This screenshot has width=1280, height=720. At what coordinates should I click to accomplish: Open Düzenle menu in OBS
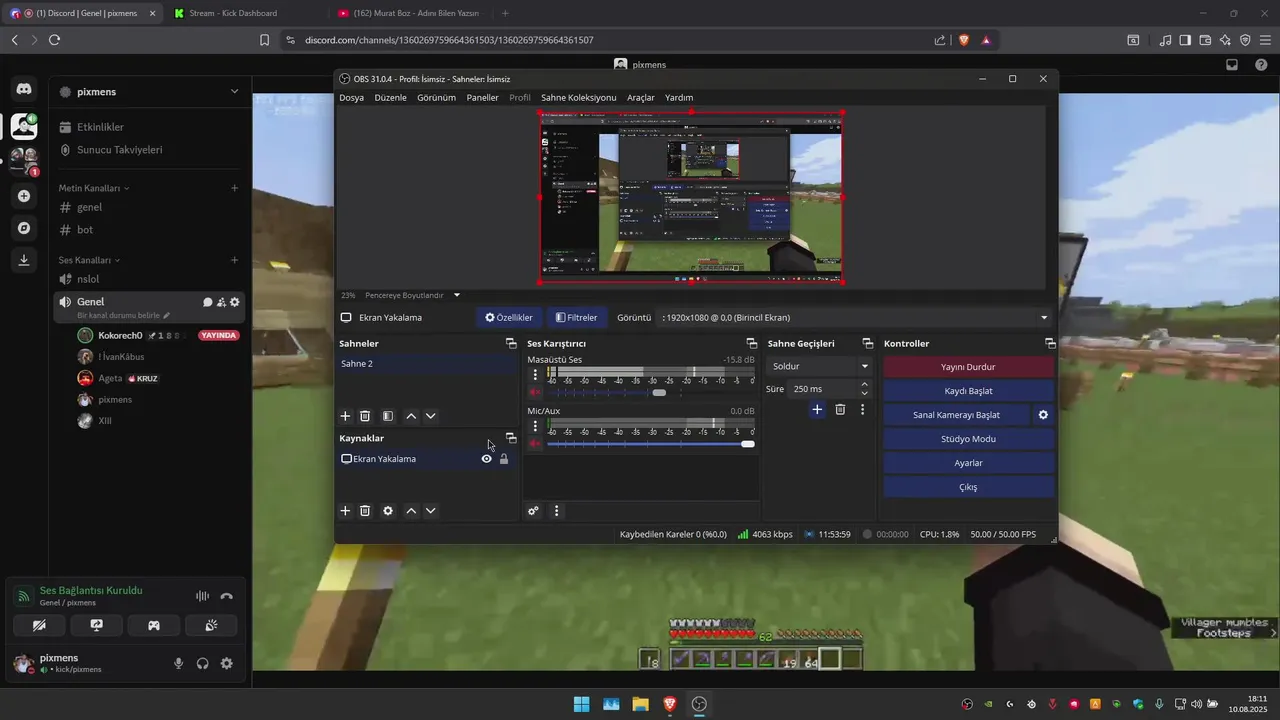pyautogui.click(x=390, y=97)
